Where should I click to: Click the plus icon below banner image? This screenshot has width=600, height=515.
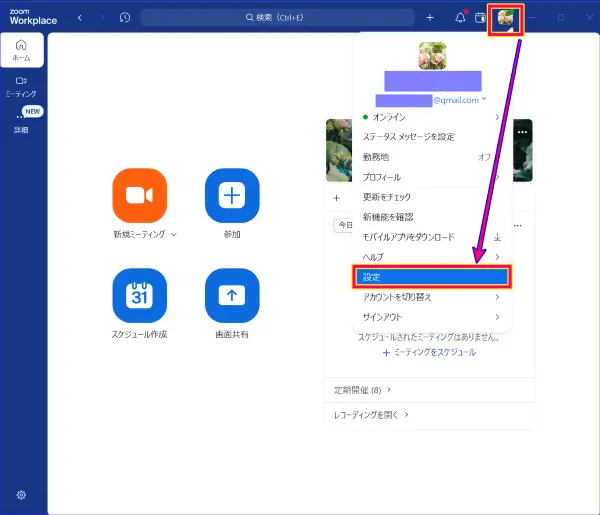coord(336,198)
